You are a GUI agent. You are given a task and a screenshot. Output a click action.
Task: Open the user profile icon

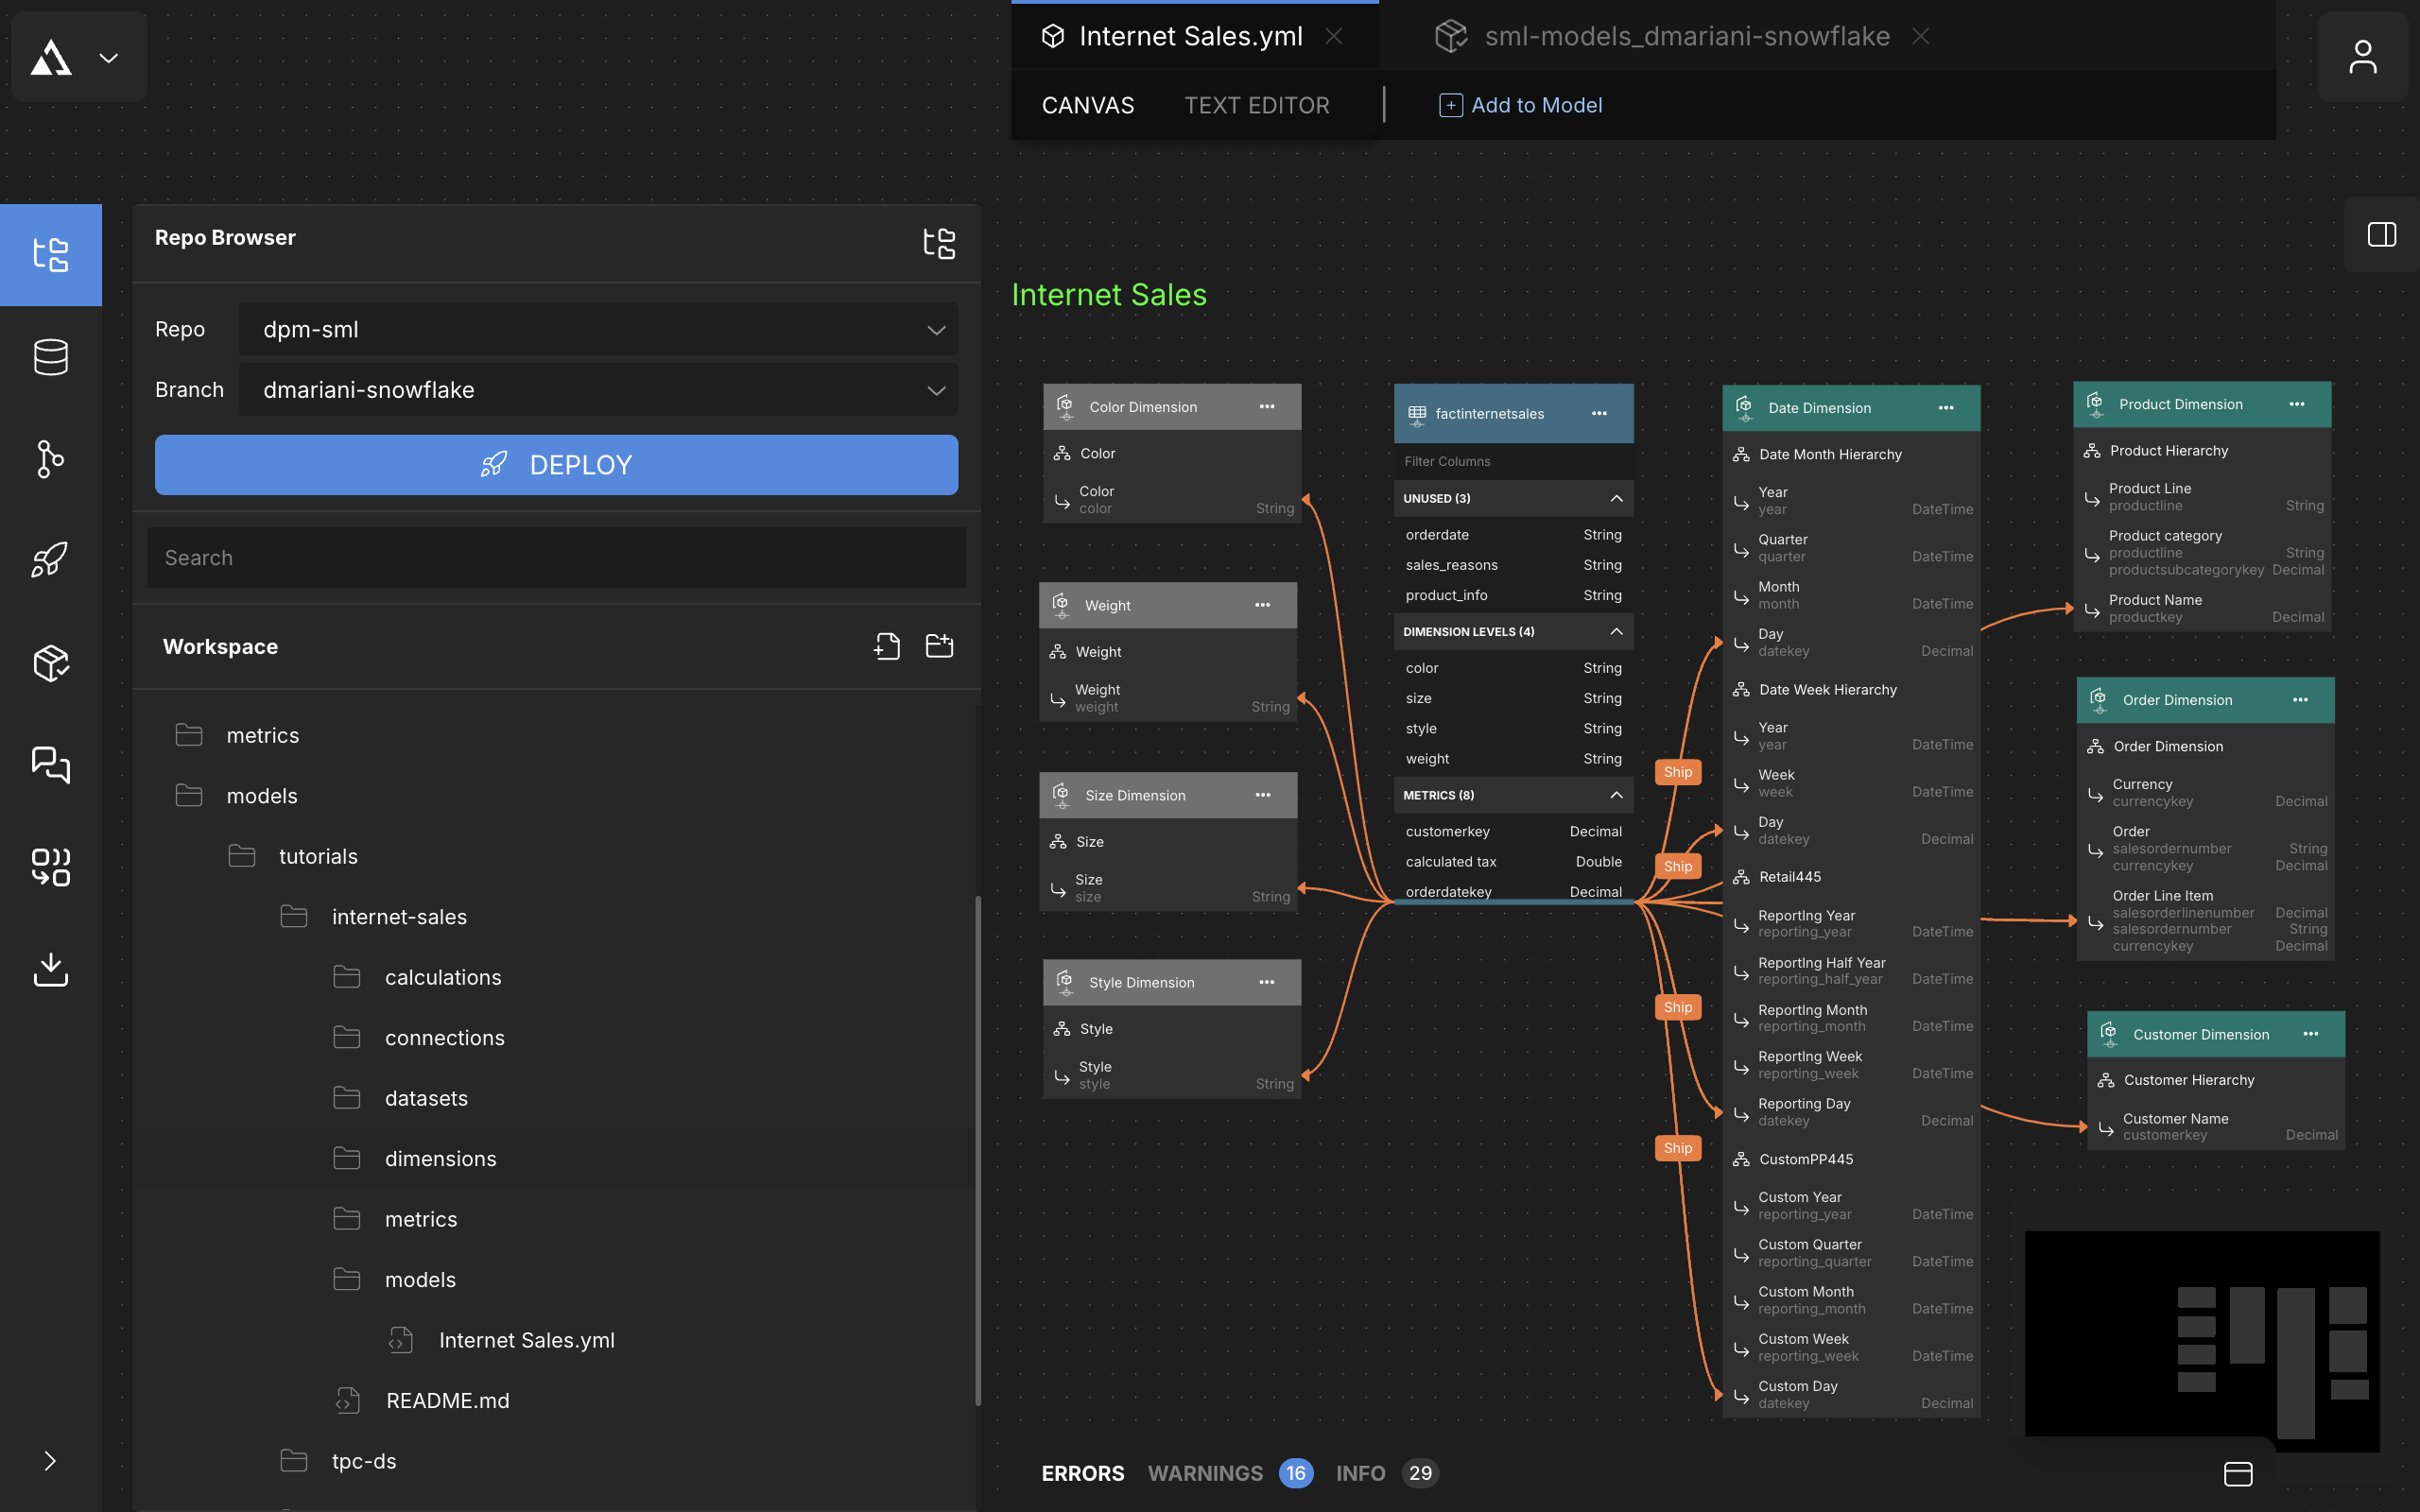tap(2362, 57)
